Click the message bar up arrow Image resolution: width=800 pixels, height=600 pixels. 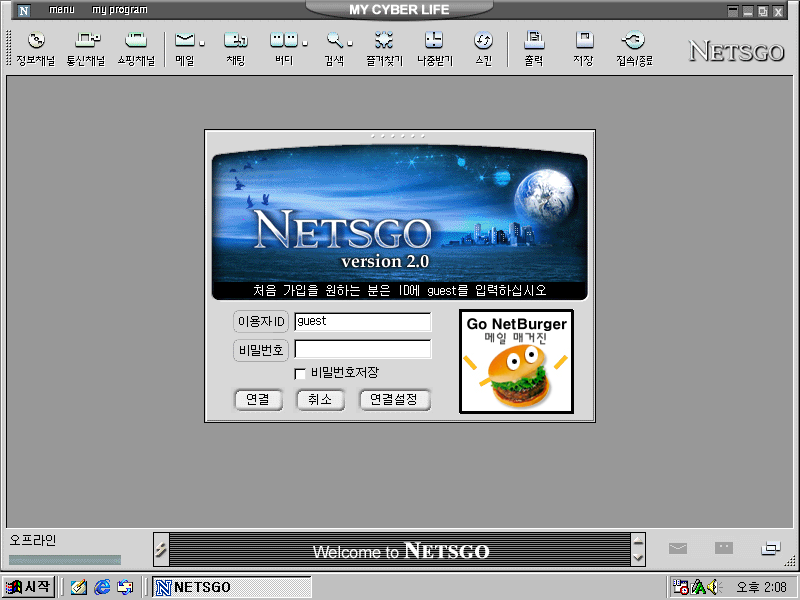pos(638,541)
